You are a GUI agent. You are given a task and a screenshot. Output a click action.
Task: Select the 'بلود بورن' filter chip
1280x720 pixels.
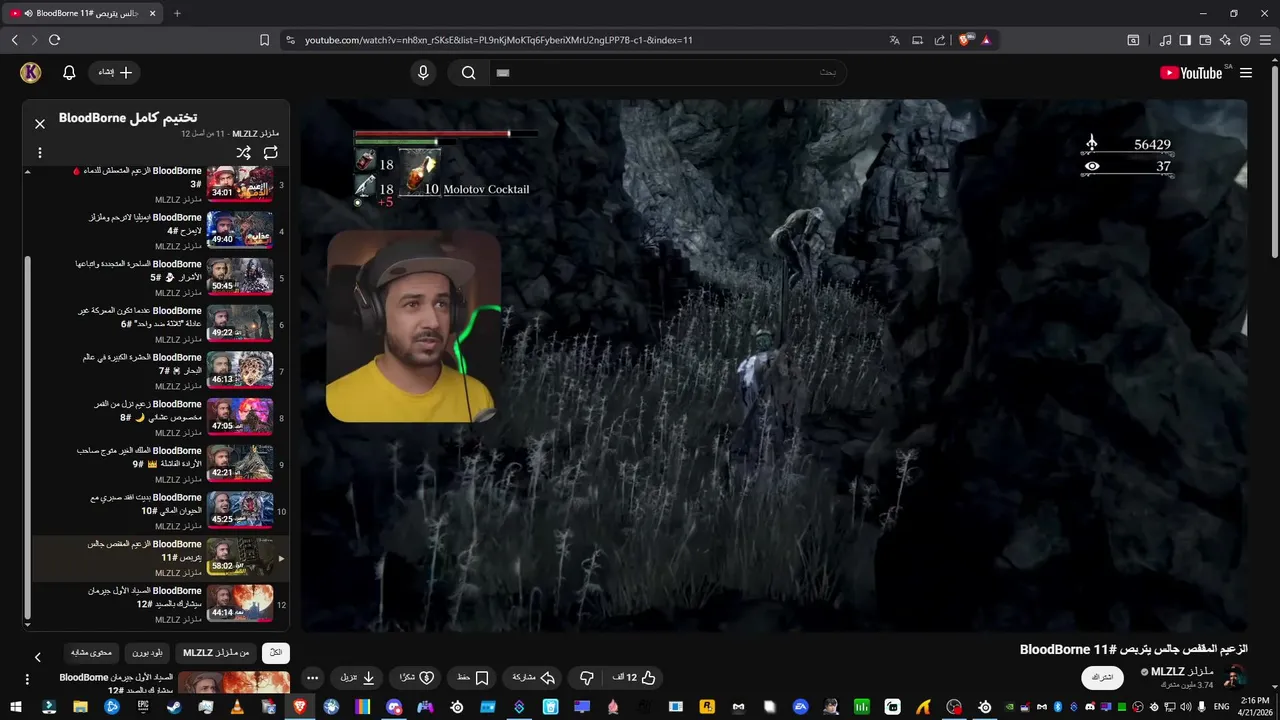[x=147, y=653]
